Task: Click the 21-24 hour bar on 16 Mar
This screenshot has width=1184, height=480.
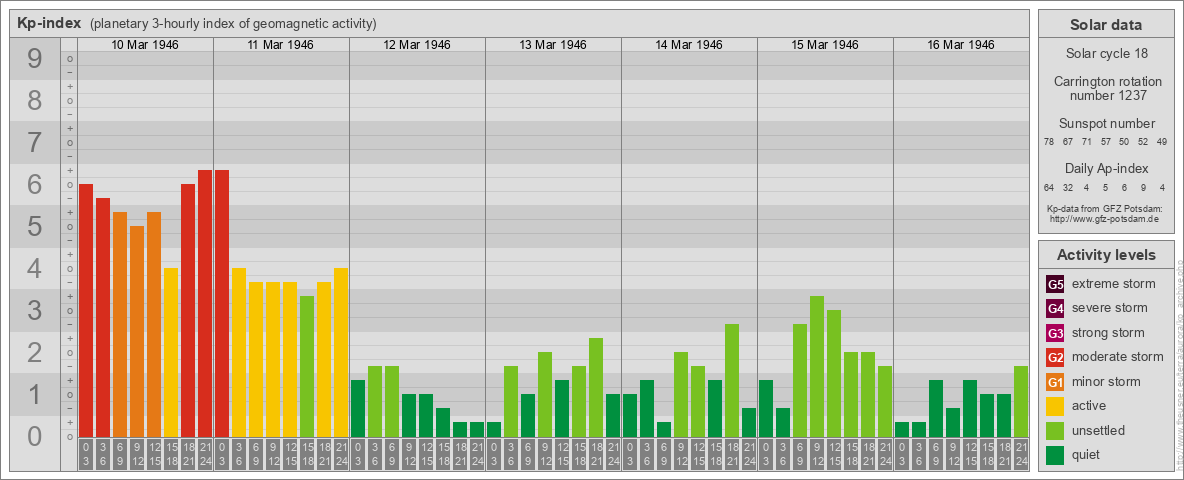Action: (x=1020, y=402)
